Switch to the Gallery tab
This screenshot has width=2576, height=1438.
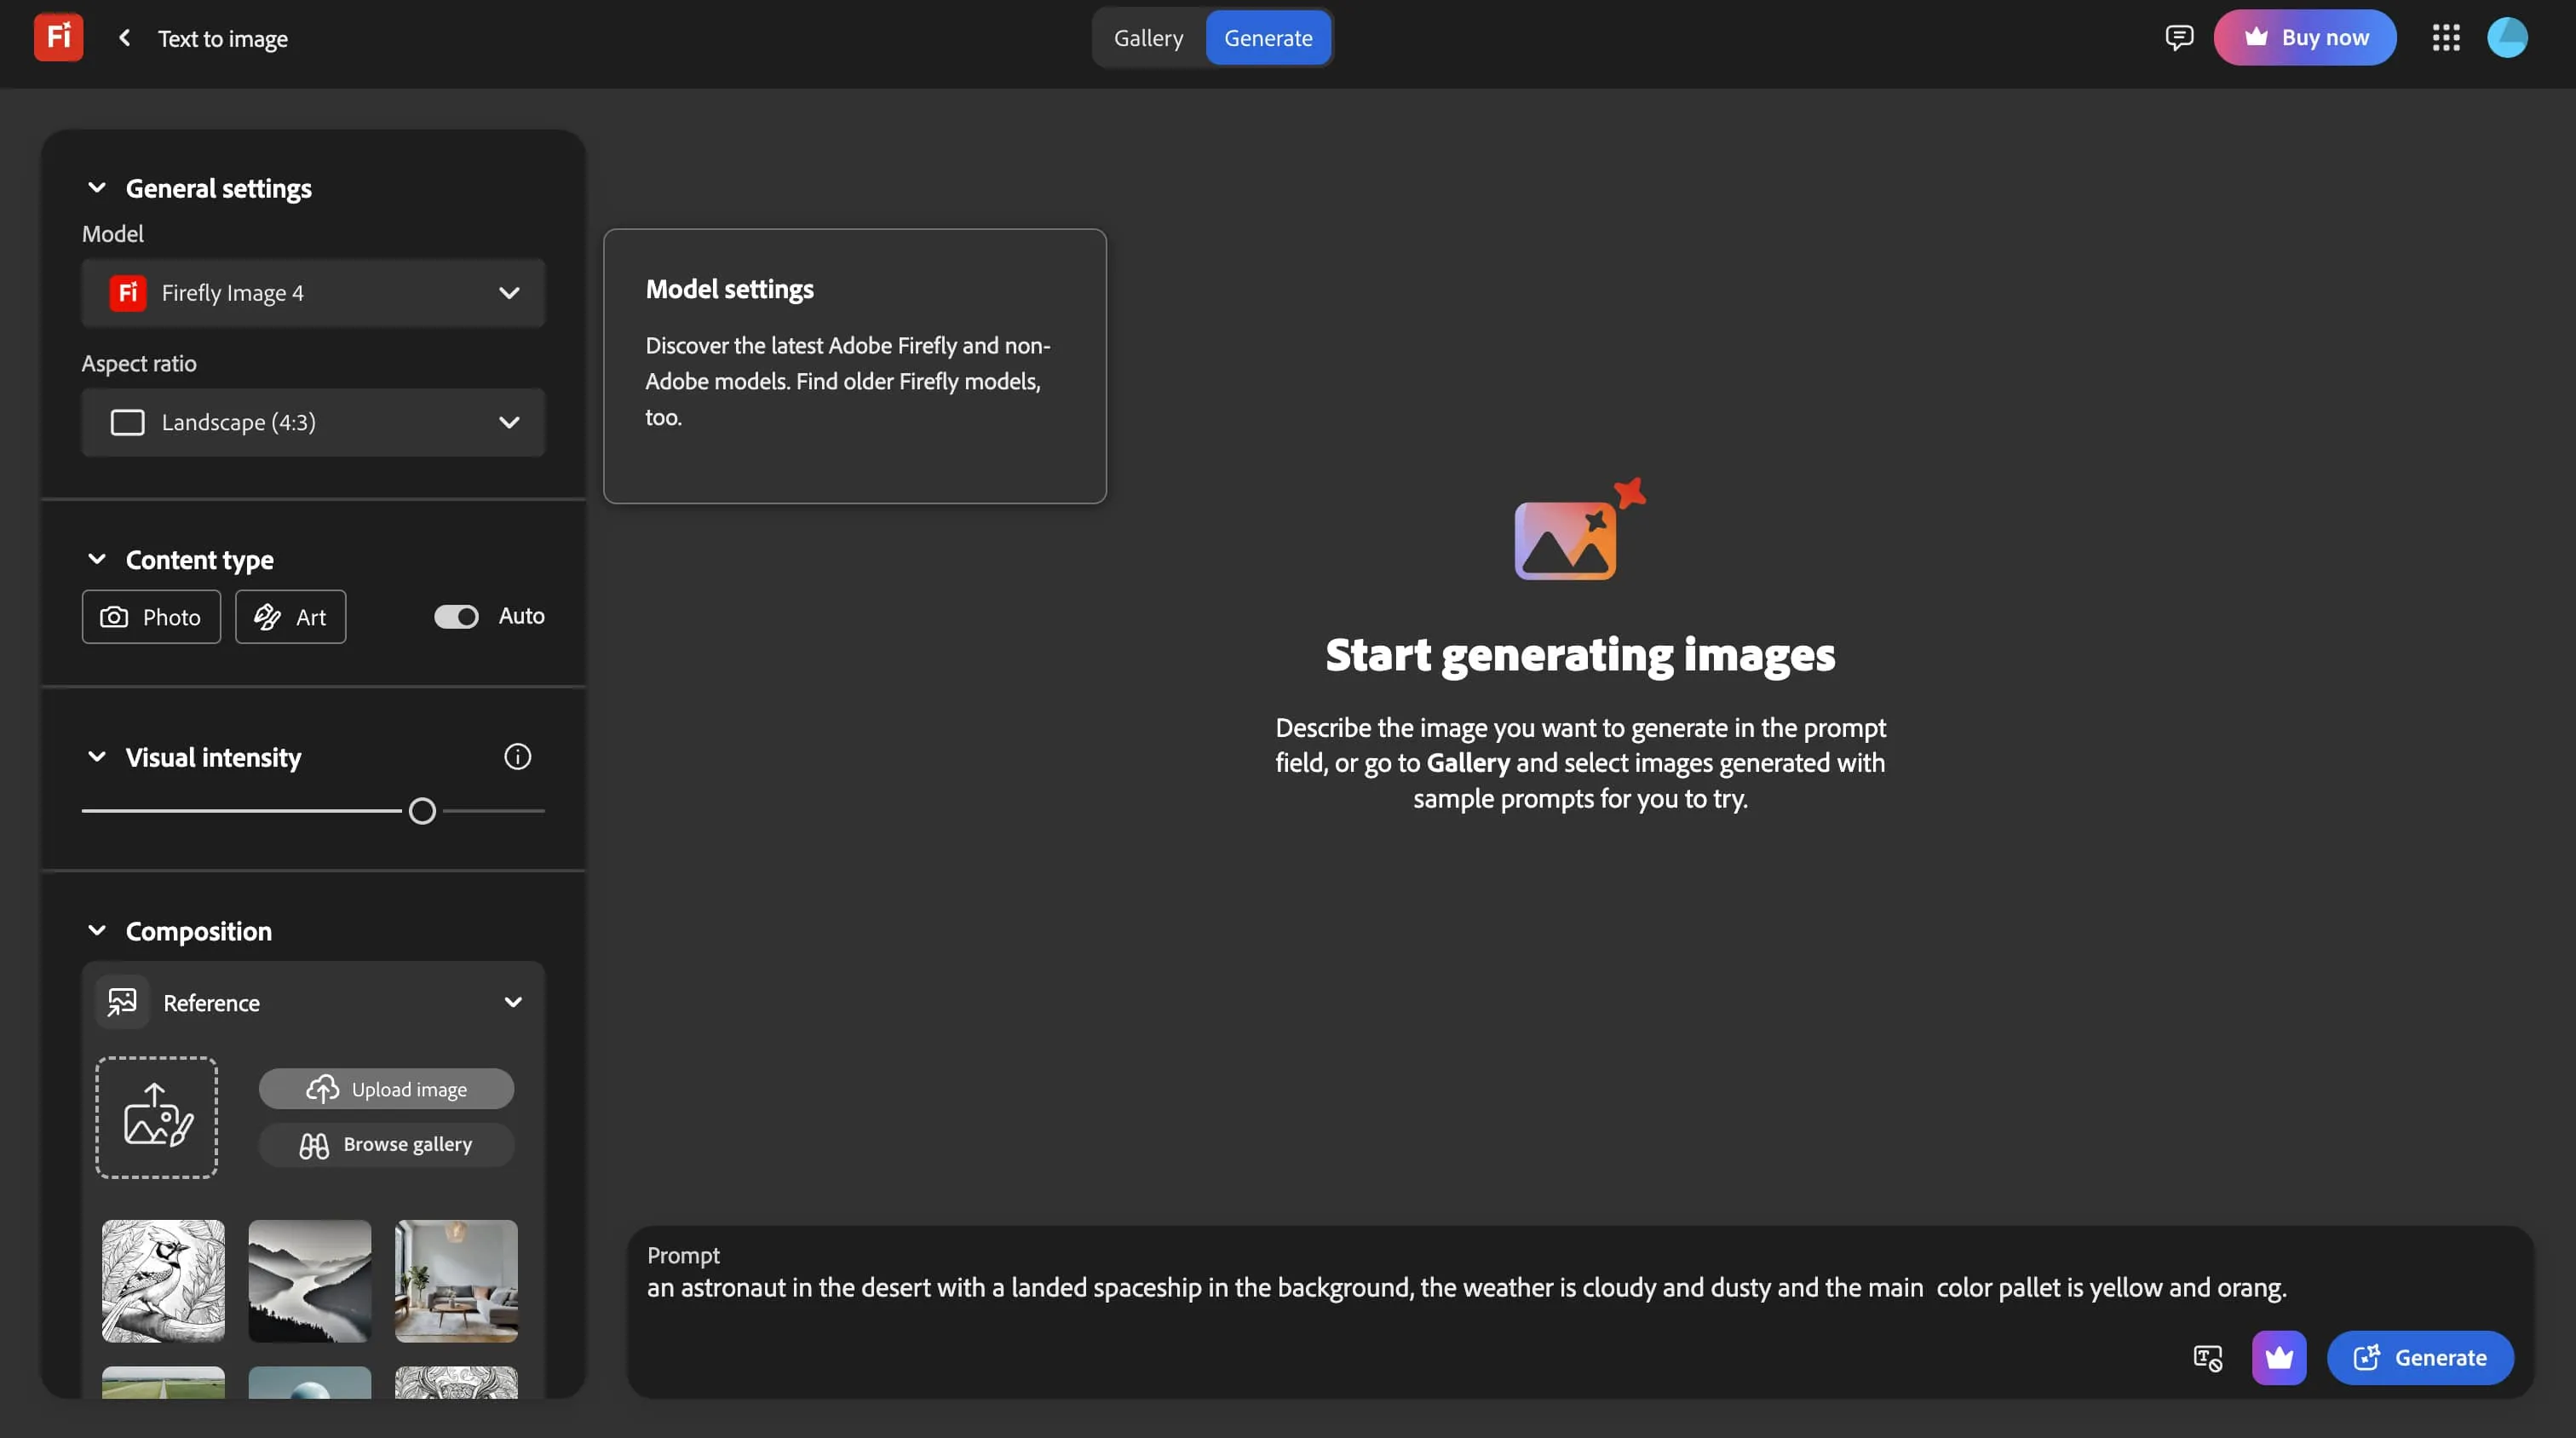[x=1148, y=38]
